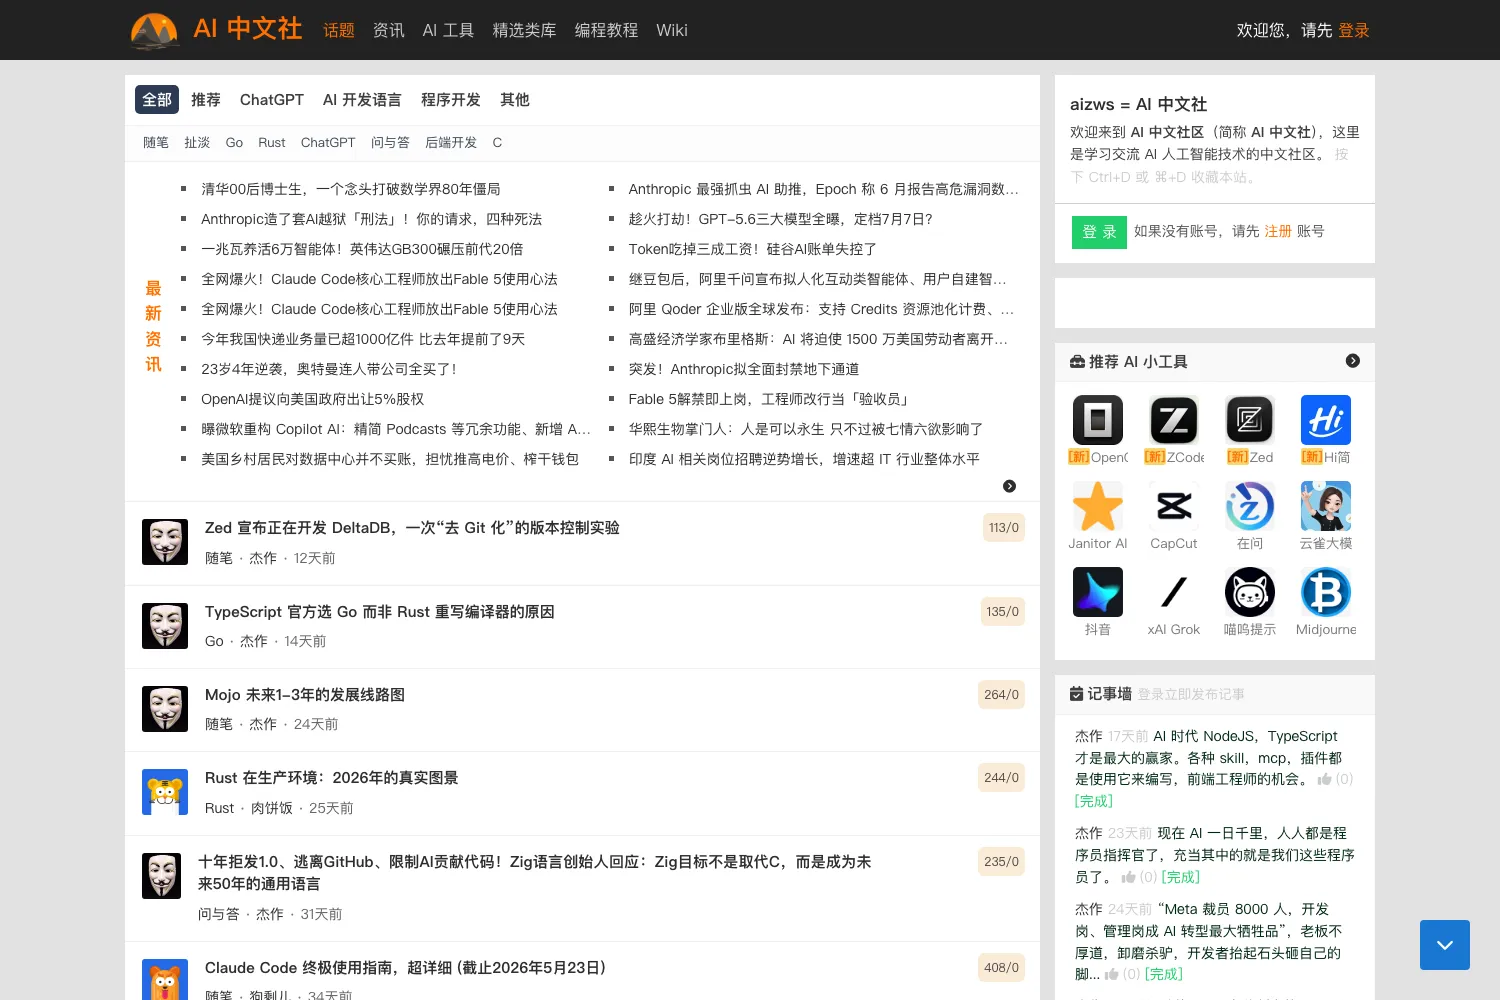Filter by the 问与答 sub-node
Viewport: 1500px width, 1000px height.
(x=390, y=143)
